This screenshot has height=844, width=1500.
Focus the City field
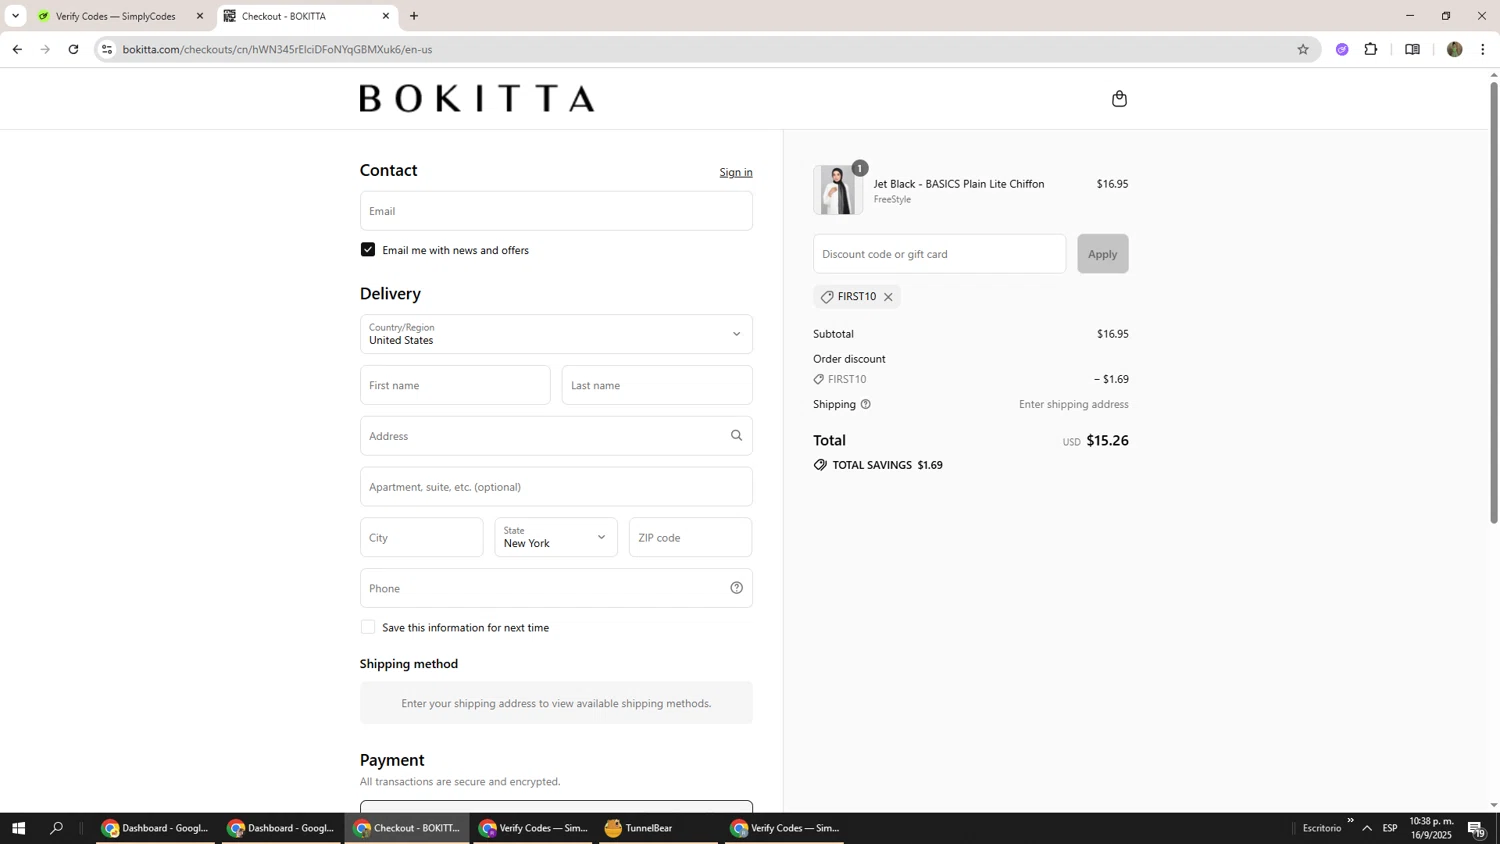421,537
